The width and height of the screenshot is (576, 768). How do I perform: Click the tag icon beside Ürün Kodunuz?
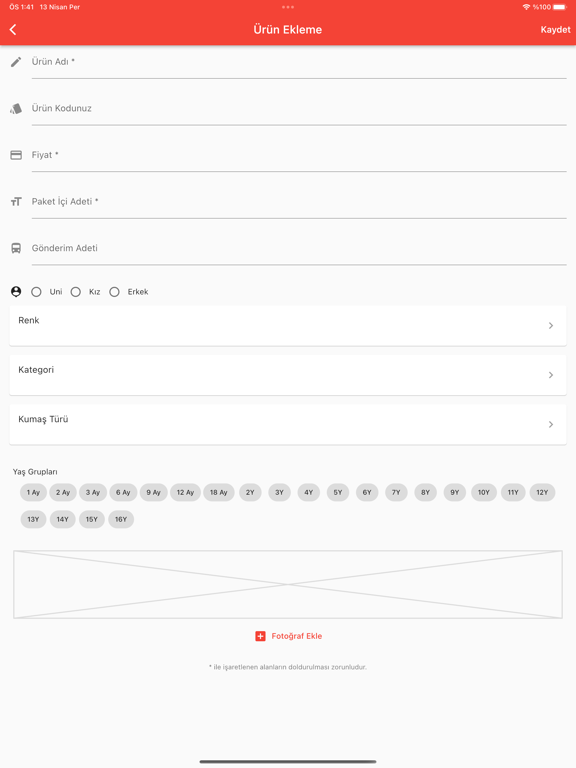[x=16, y=109]
